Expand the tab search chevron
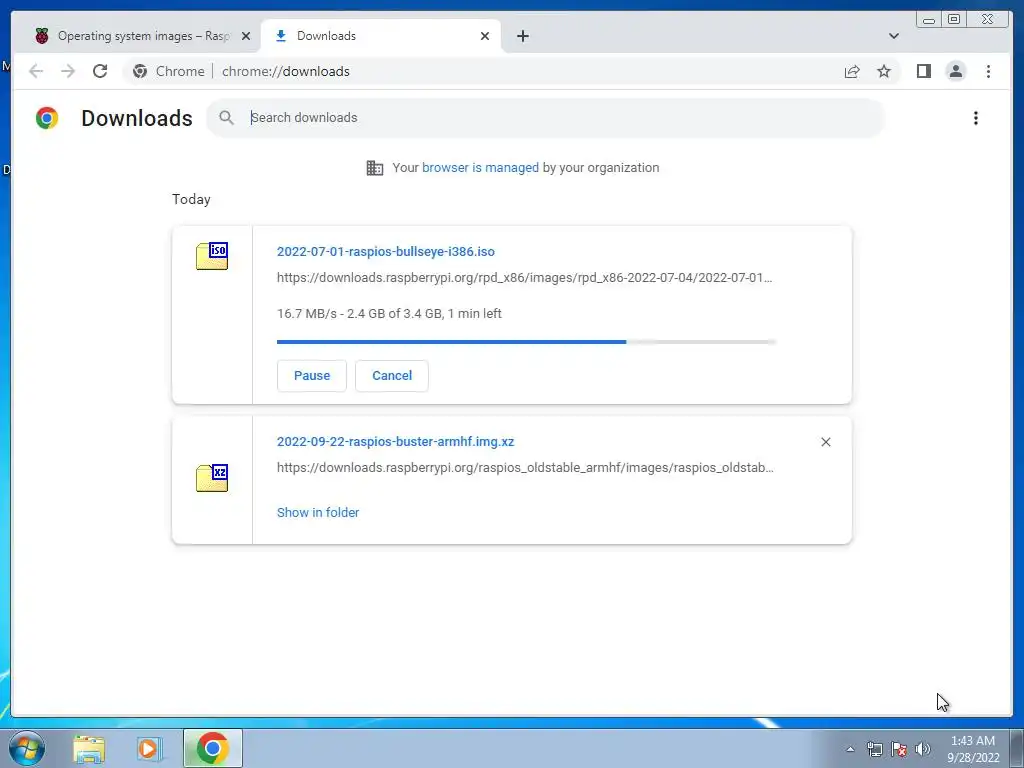 (893, 36)
